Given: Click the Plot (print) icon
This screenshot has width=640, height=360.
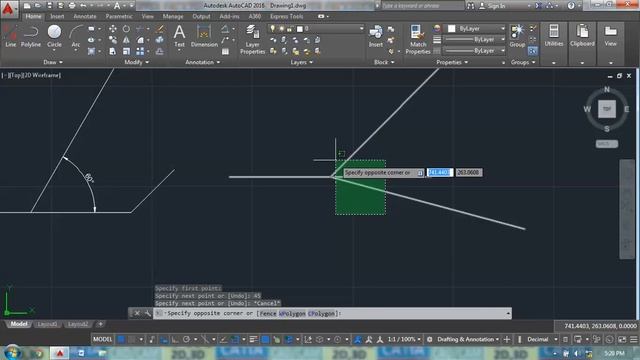Looking at the screenshot, I should (72, 6).
